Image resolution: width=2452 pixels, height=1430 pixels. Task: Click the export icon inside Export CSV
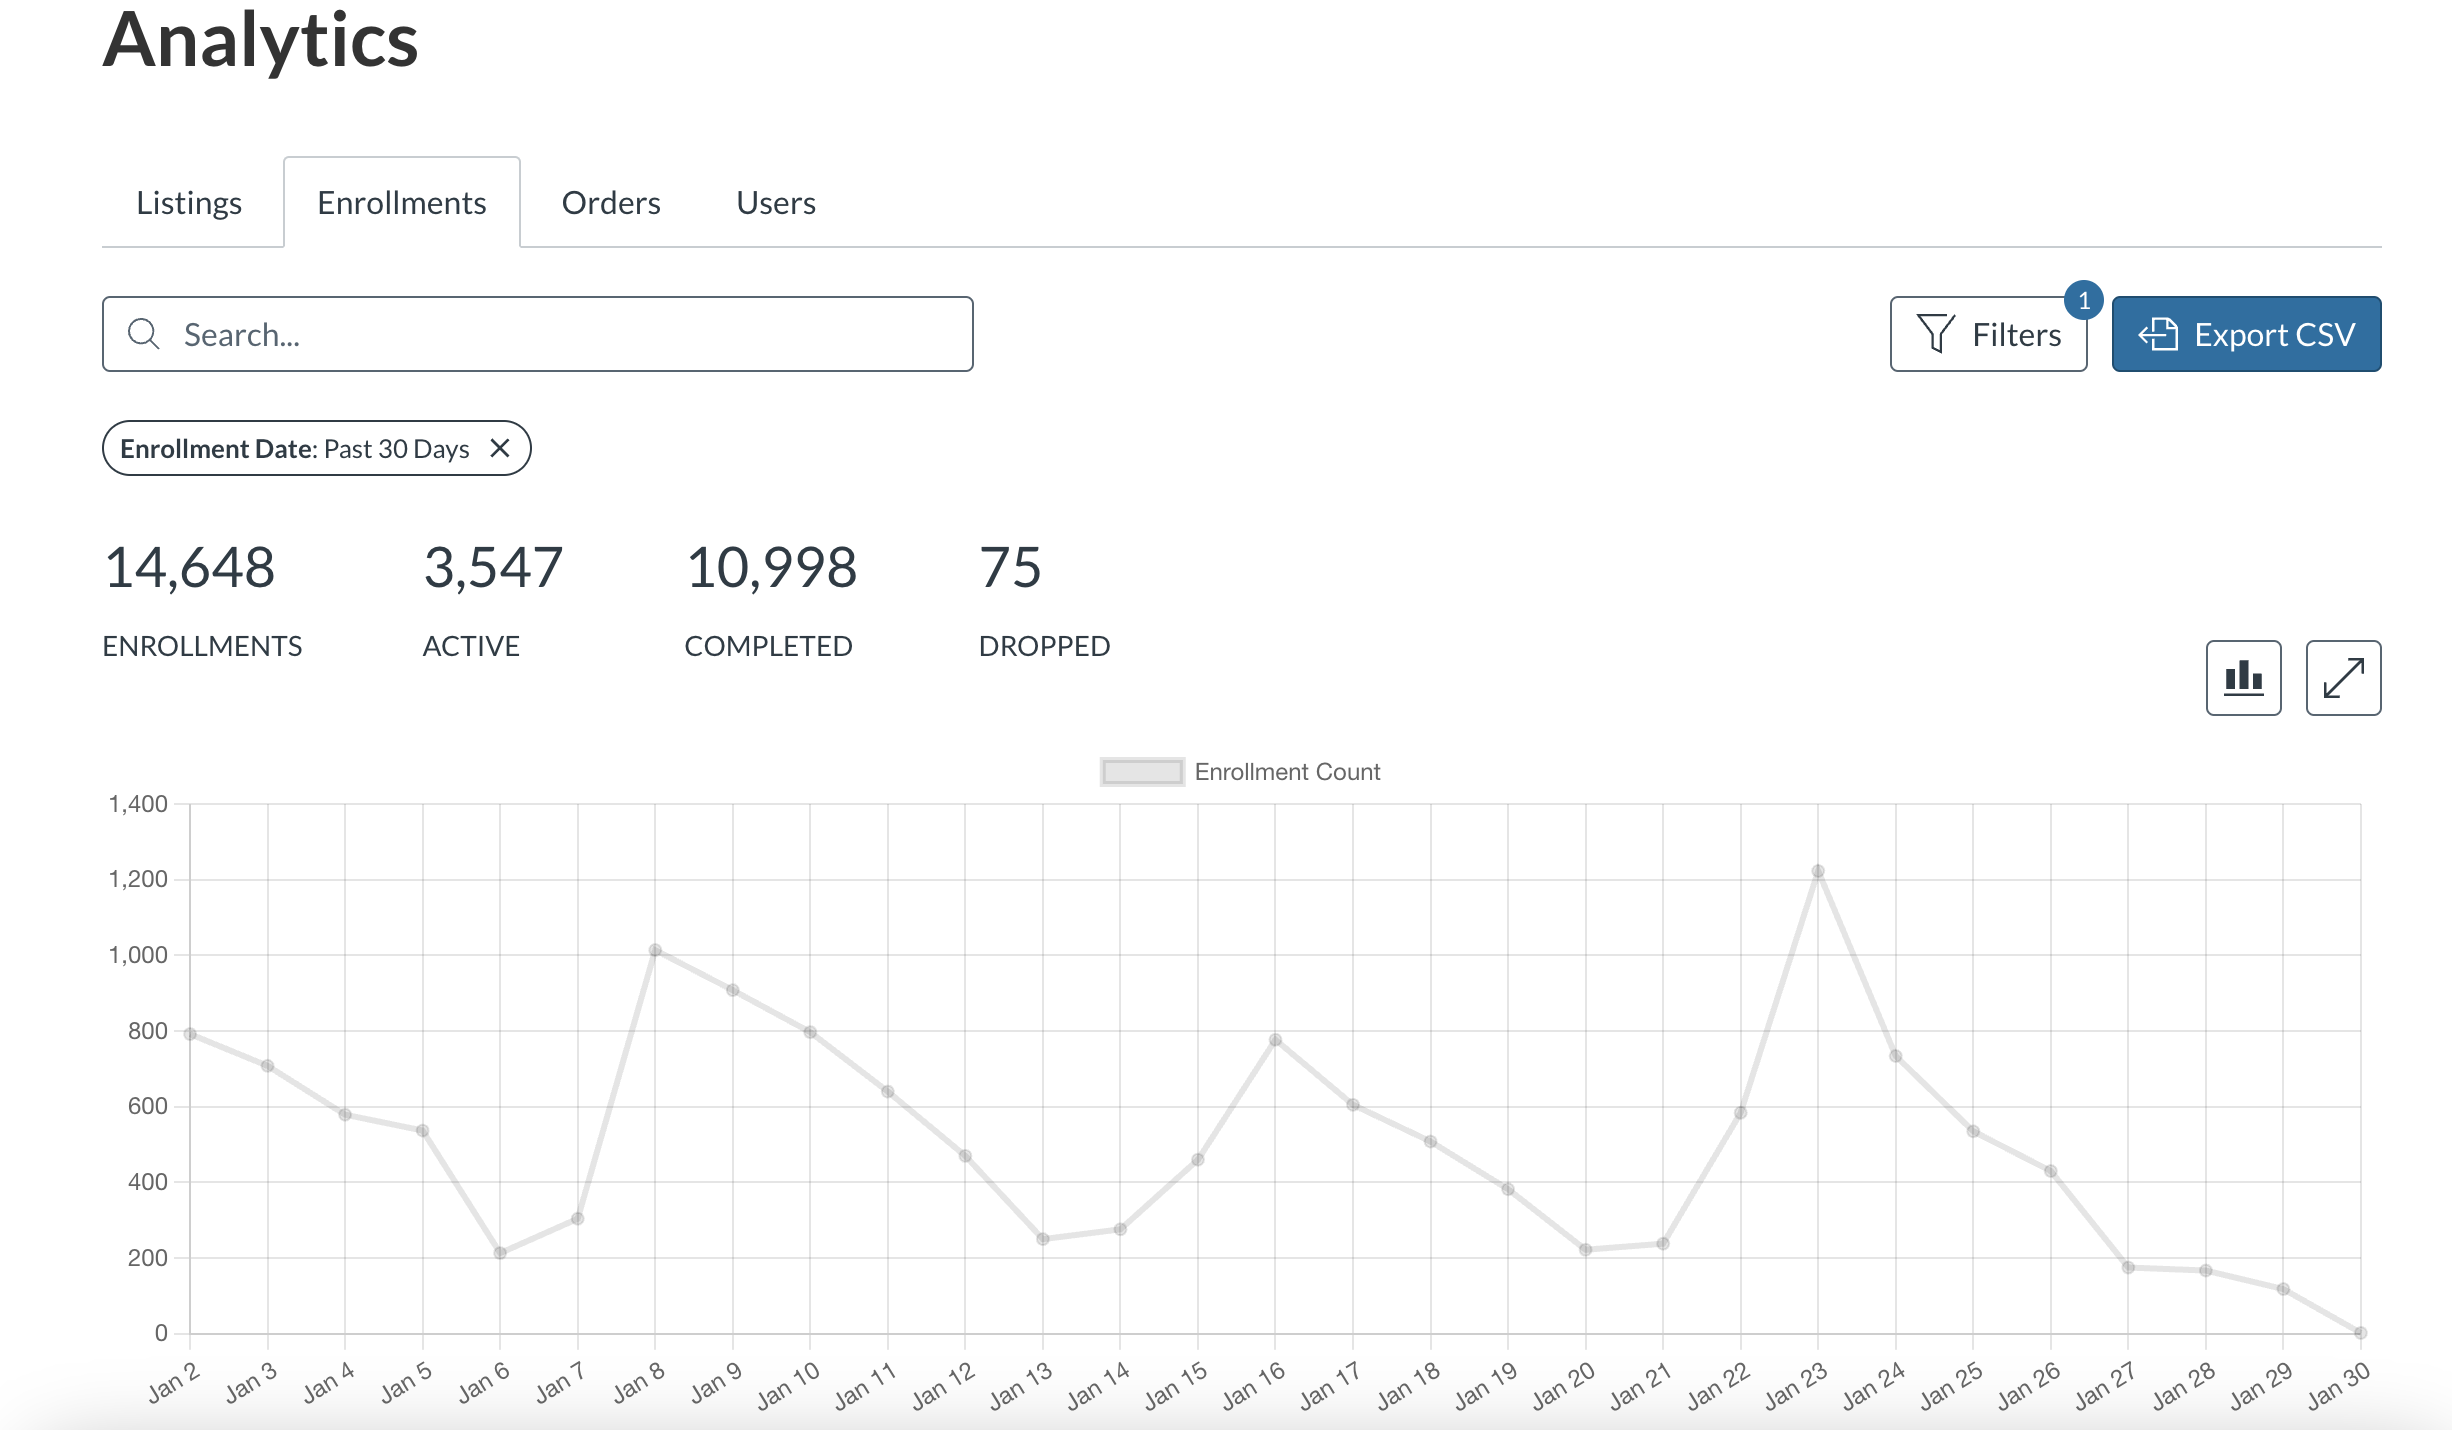(x=2159, y=333)
